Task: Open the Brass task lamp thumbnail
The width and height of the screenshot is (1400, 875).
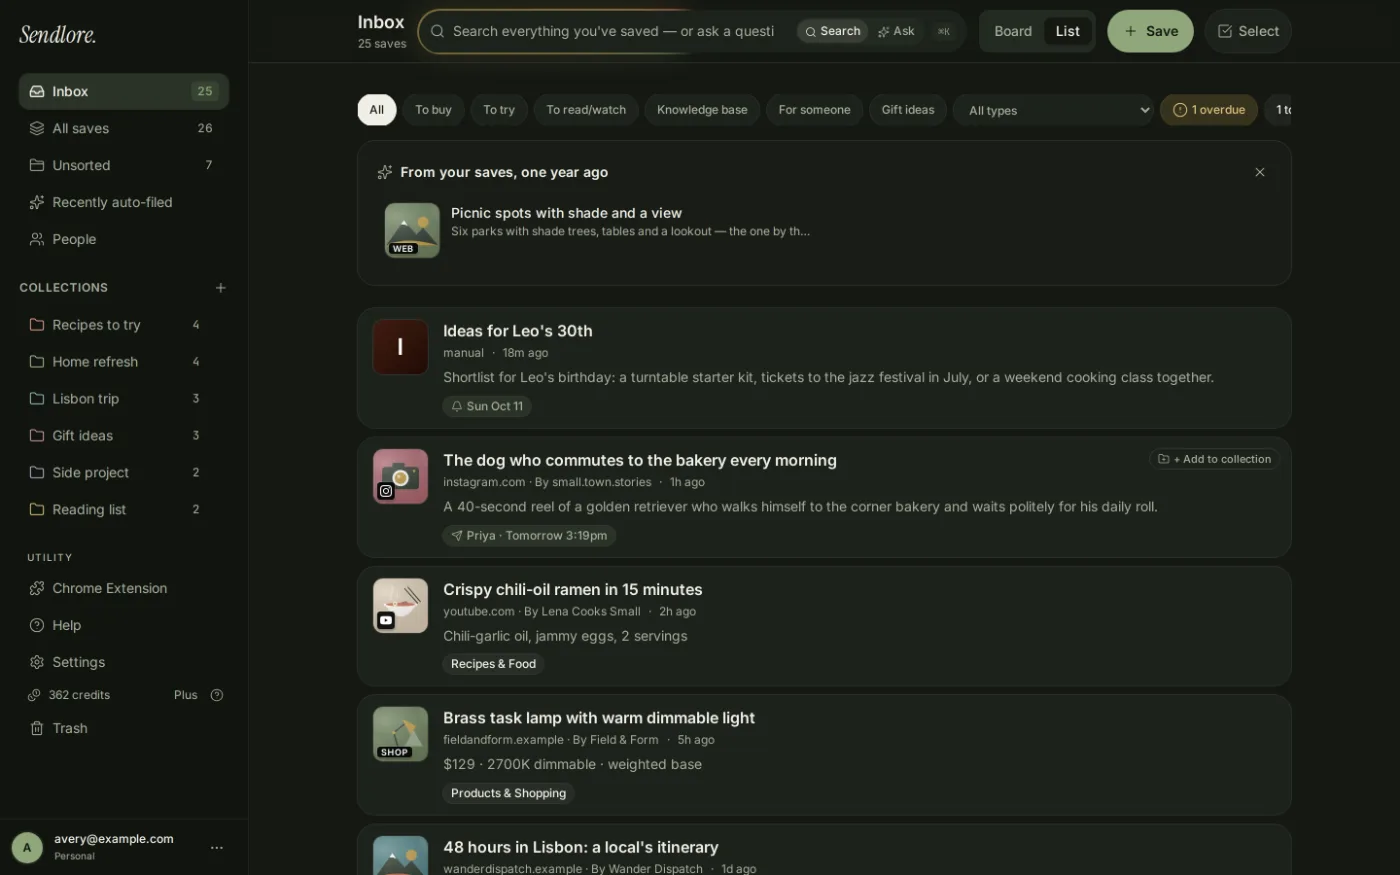Action: pyautogui.click(x=401, y=734)
